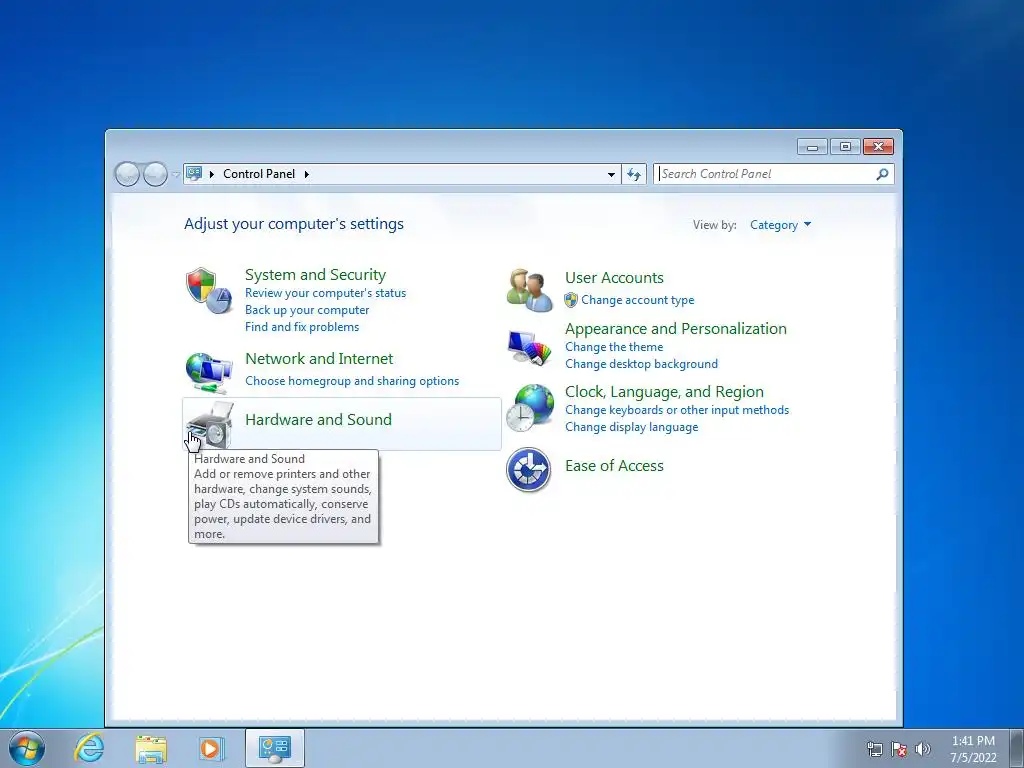Open the Hardware and Sound heading
This screenshot has width=1024, height=768.
coord(318,419)
